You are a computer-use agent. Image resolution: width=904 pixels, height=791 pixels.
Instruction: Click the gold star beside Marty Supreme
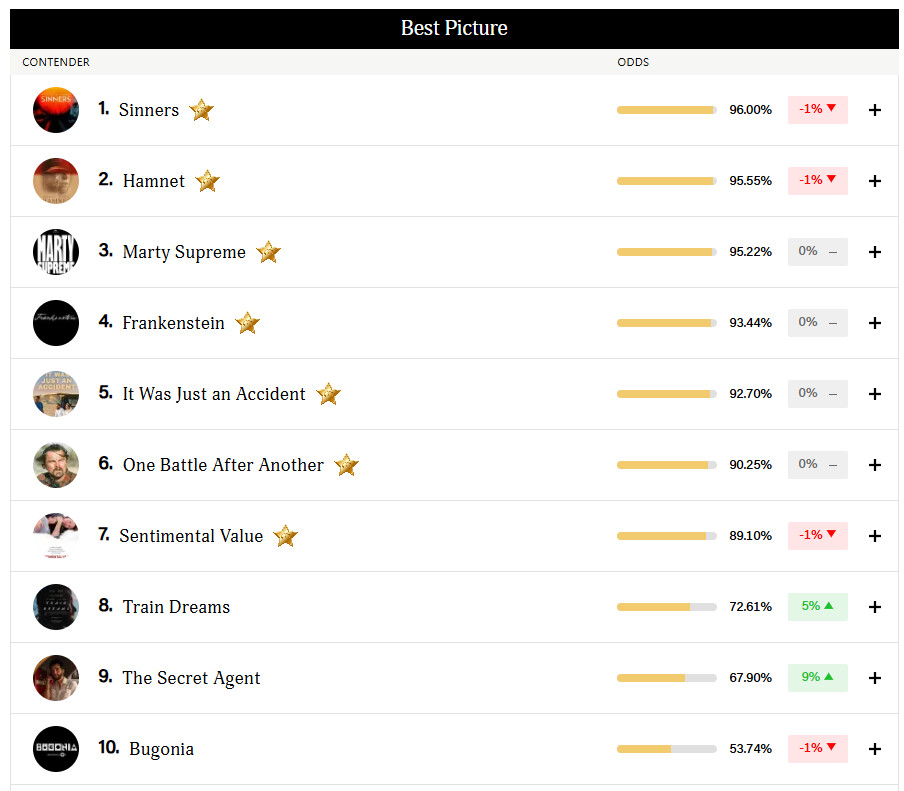(x=268, y=252)
